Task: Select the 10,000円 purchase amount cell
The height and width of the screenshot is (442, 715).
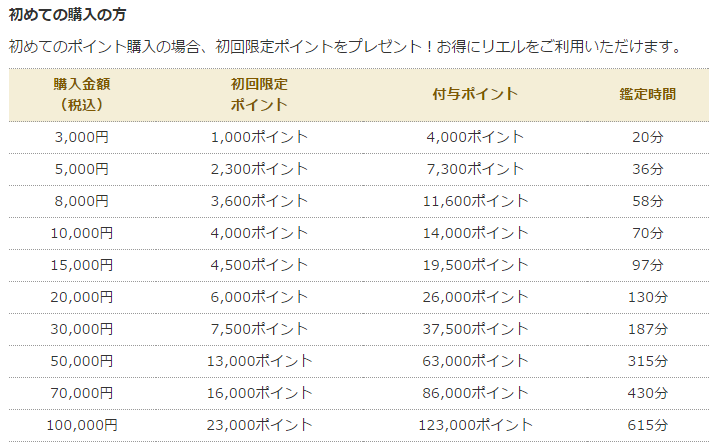Action: coord(82,233)
